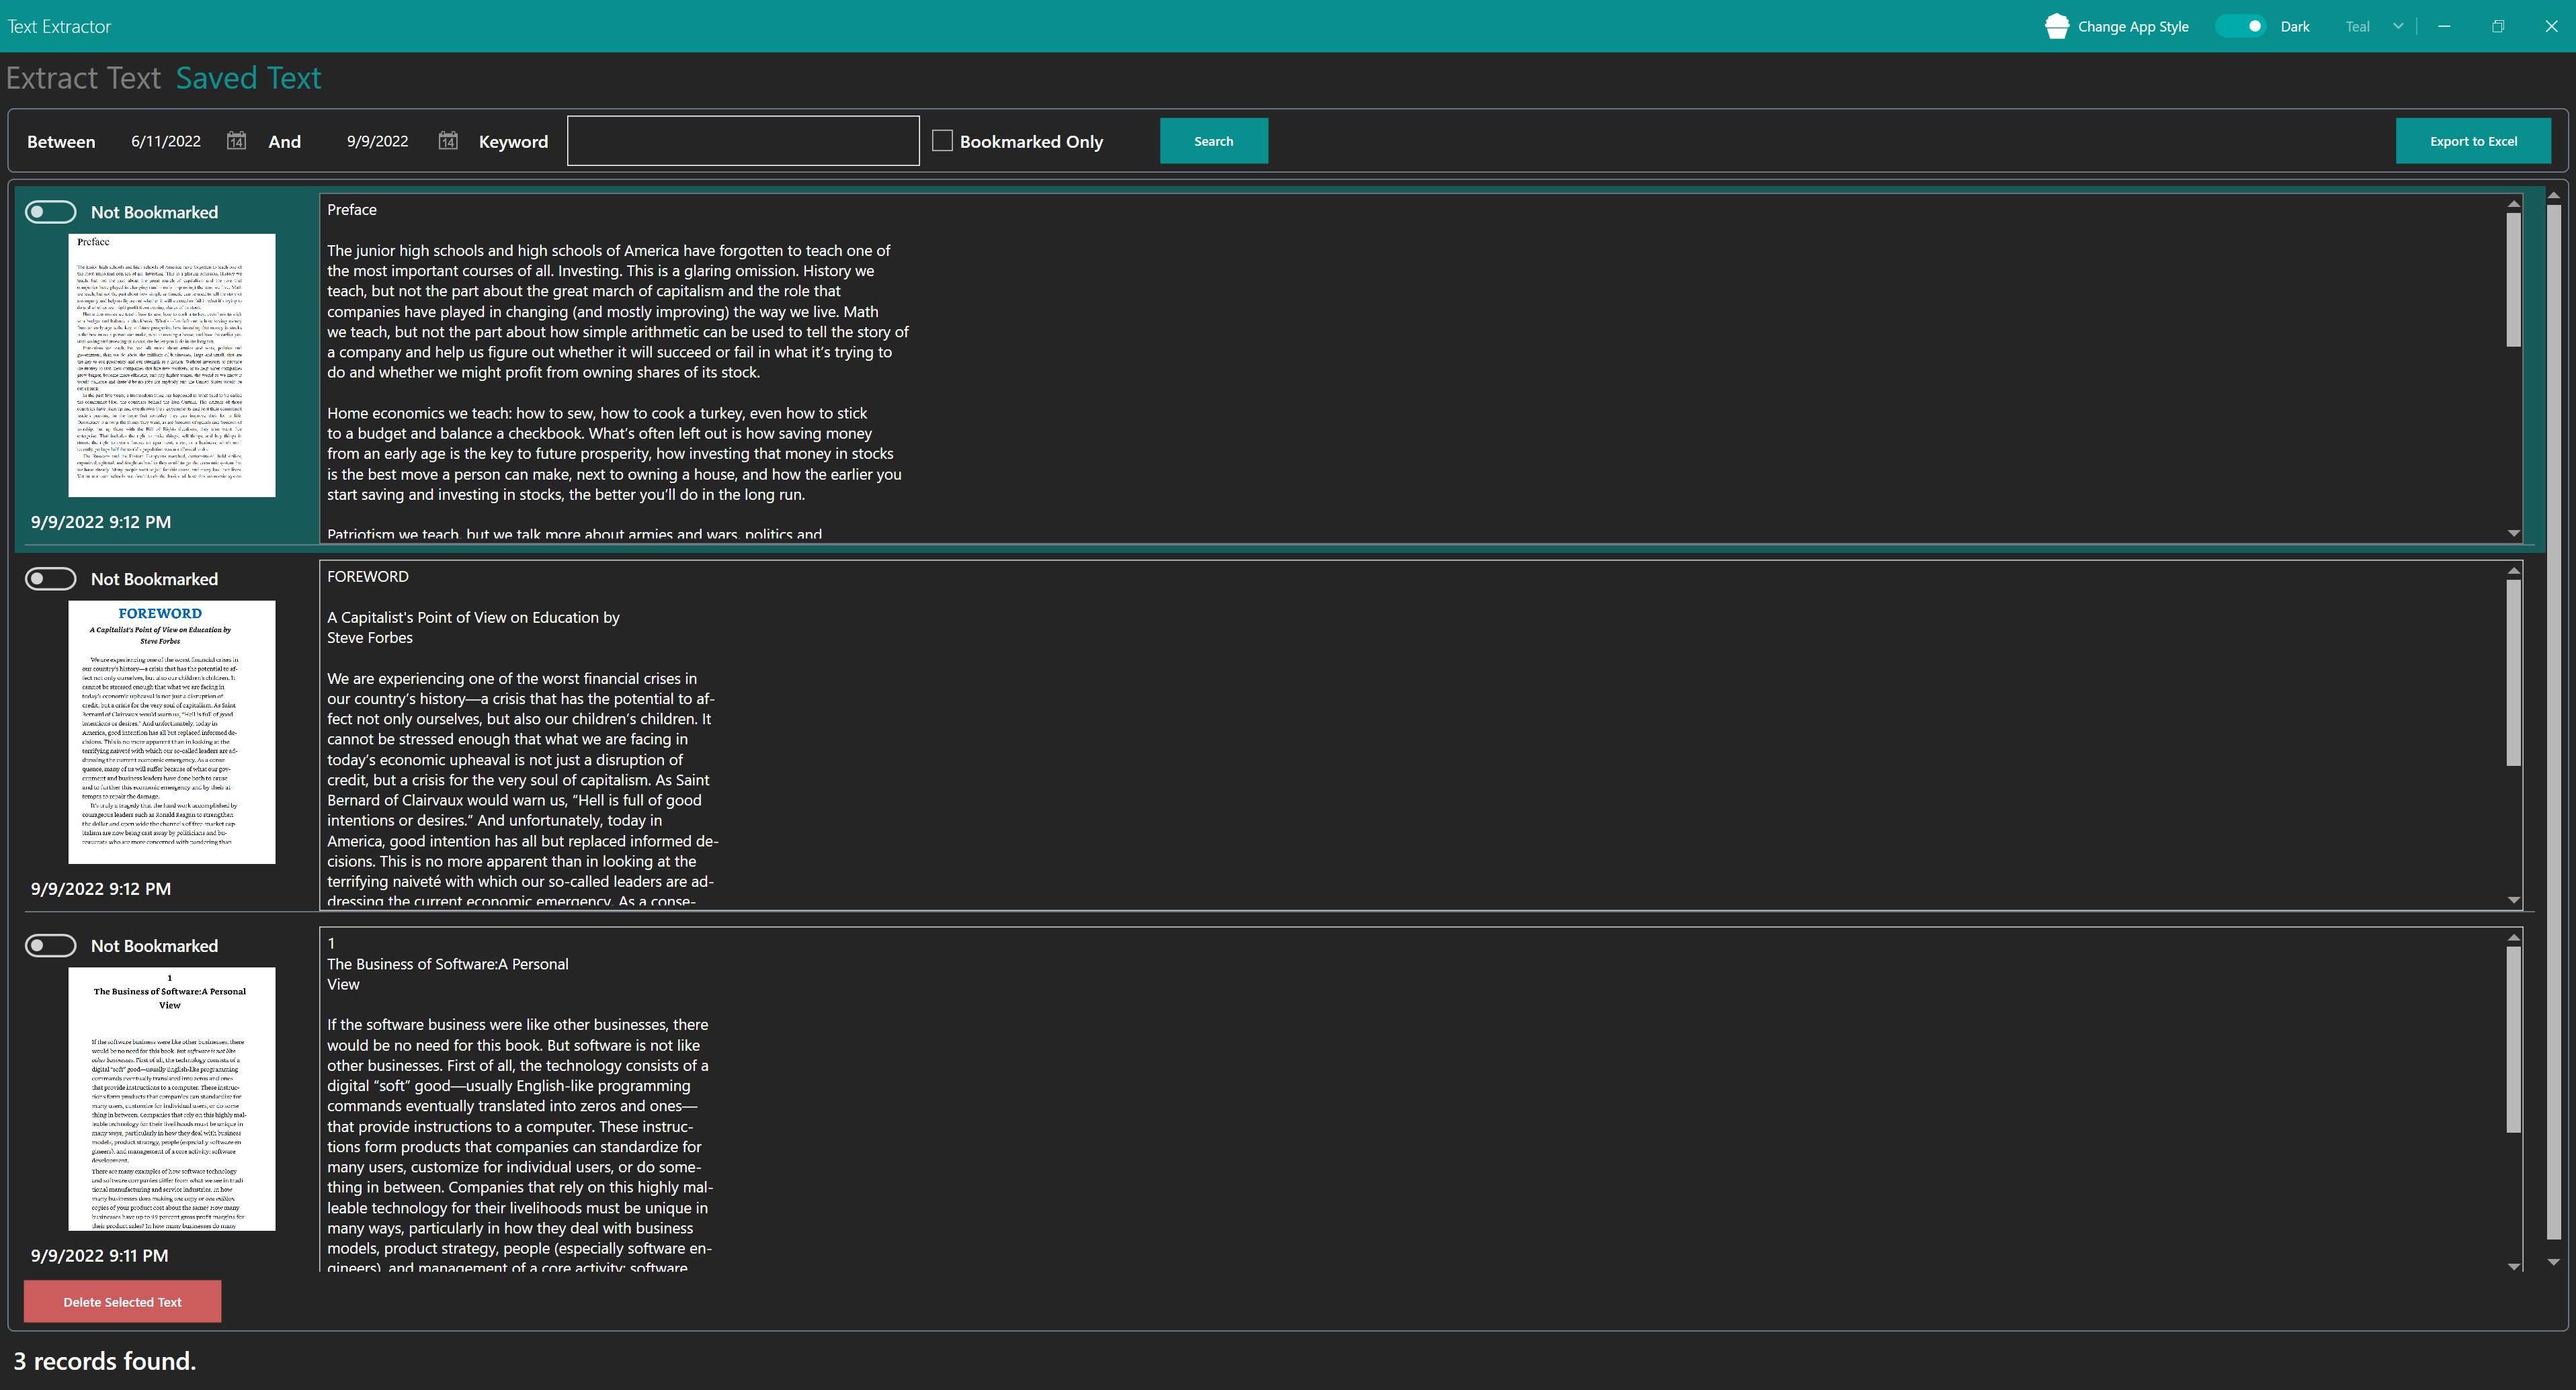This screenshot has height=1390, width=2576.
Task: Toggle bookmark for Preface record
Action: [51, 212]
